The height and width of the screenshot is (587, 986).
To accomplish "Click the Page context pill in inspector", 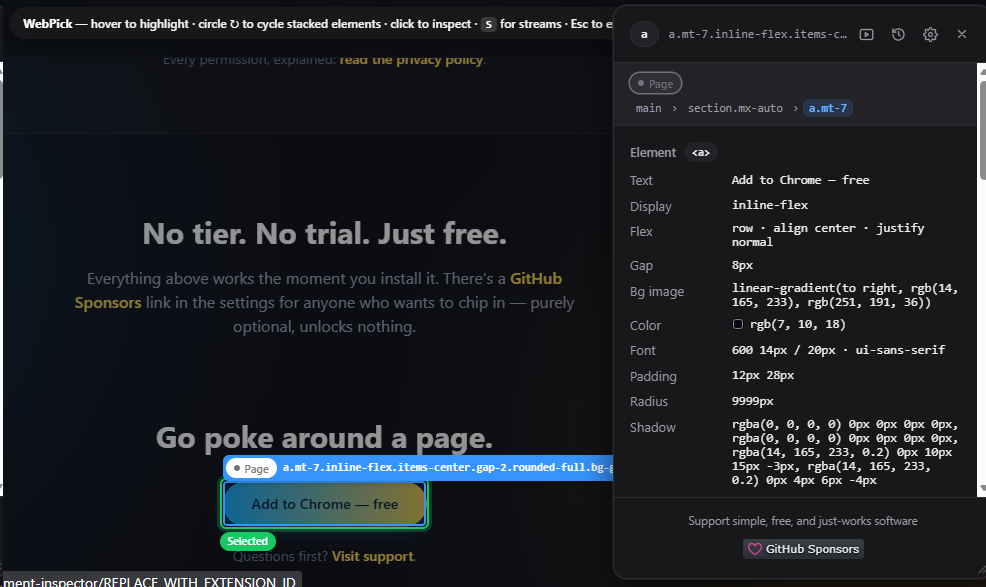I will tap(655, 84).
